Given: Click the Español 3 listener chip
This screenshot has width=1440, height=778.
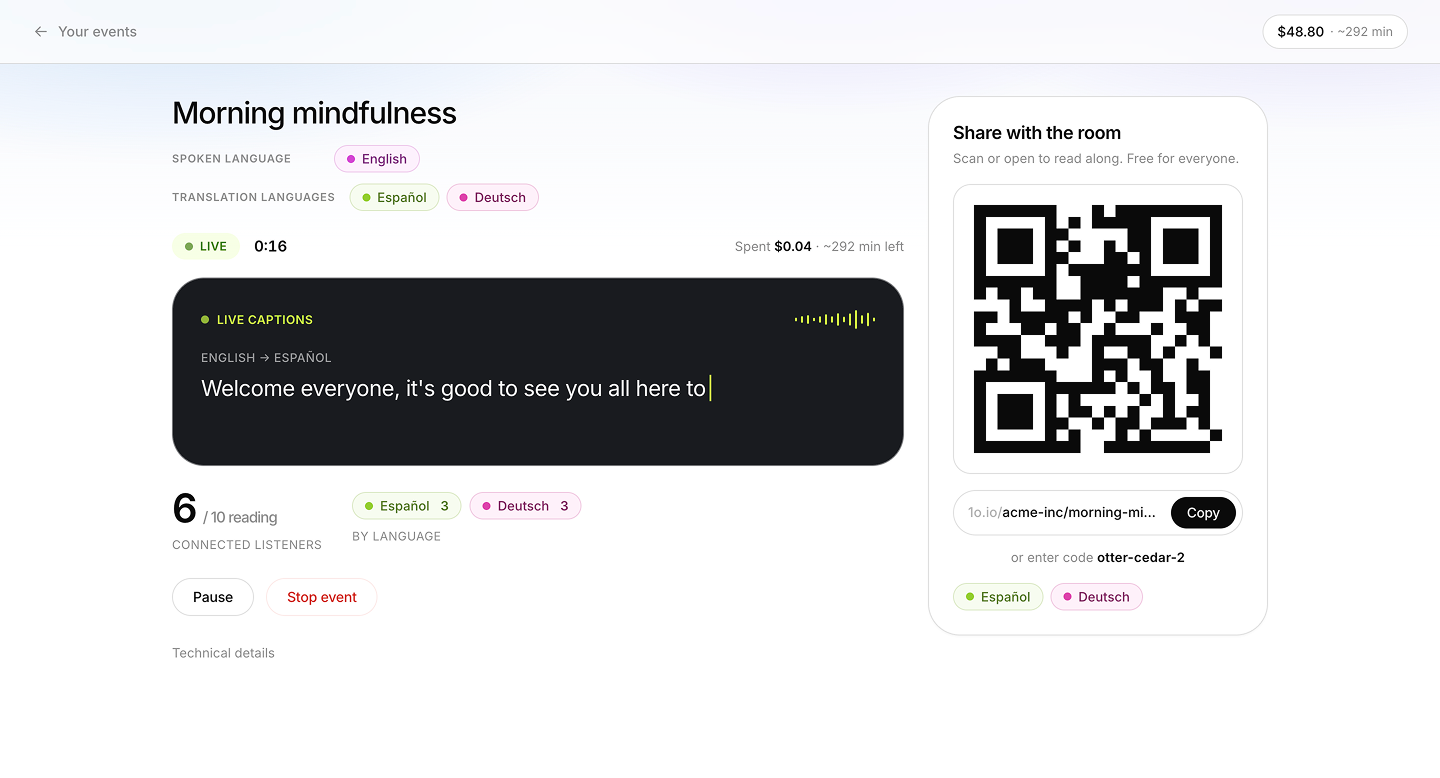Looking at the screenshot, I should tap(406, 506).
